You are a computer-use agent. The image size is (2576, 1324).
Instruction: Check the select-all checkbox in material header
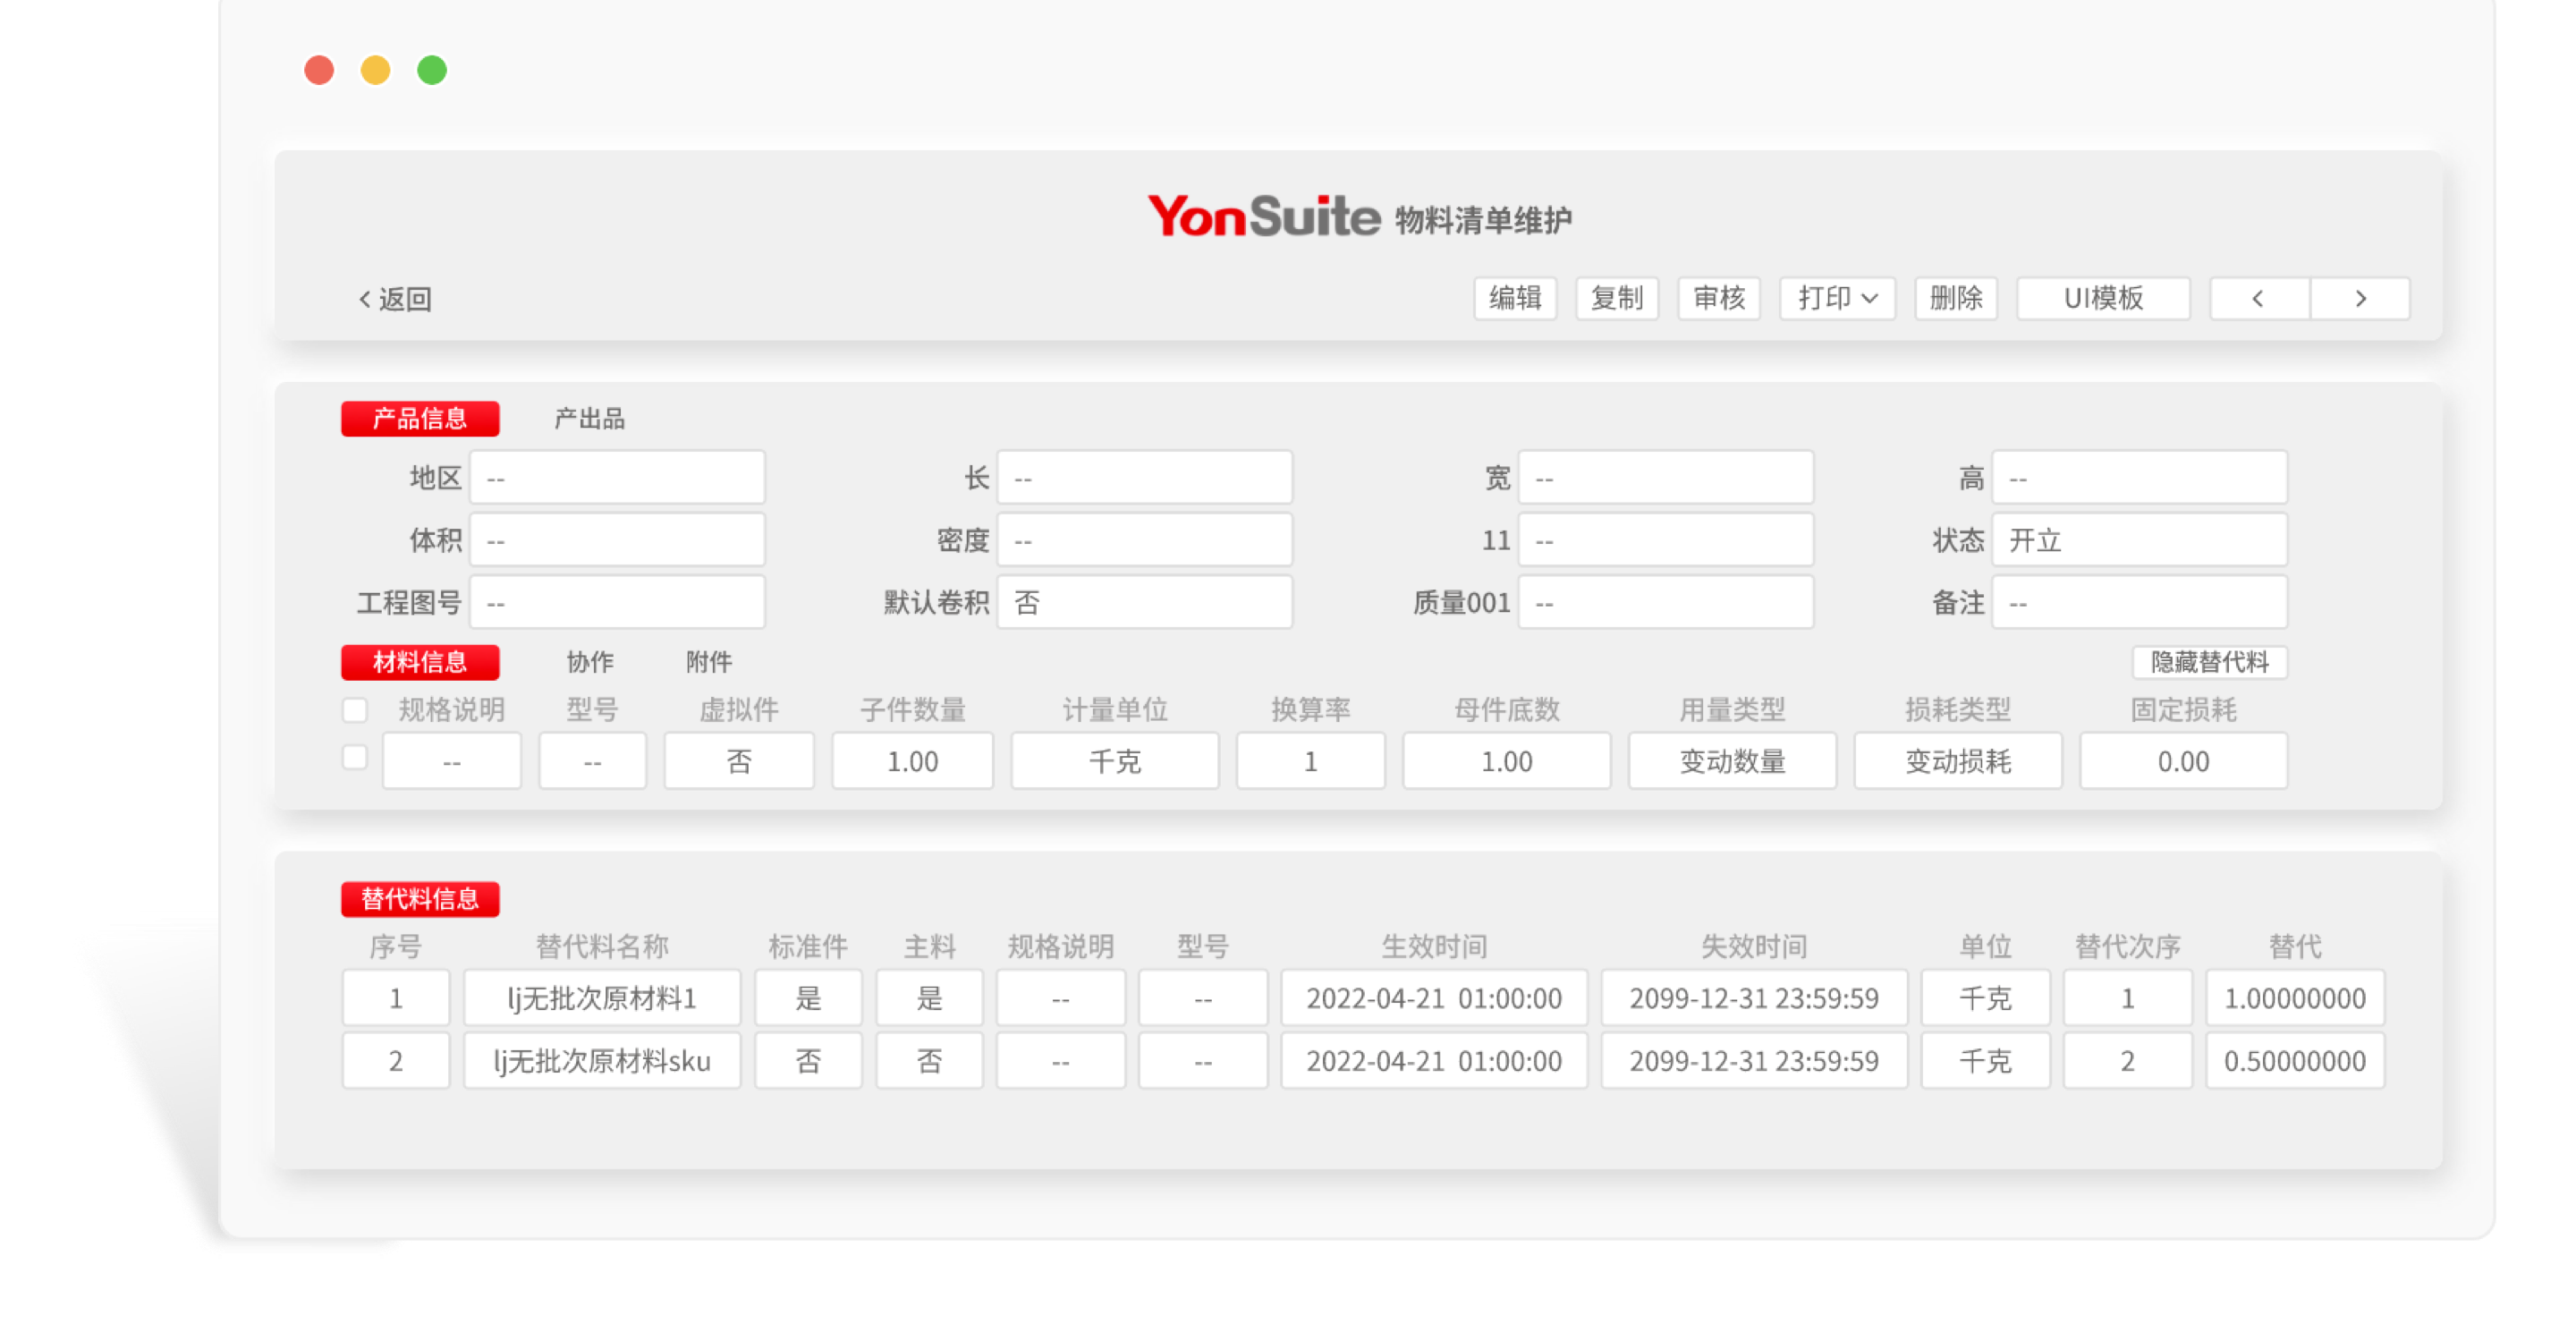pyautogui.click(x=355, y=710)
